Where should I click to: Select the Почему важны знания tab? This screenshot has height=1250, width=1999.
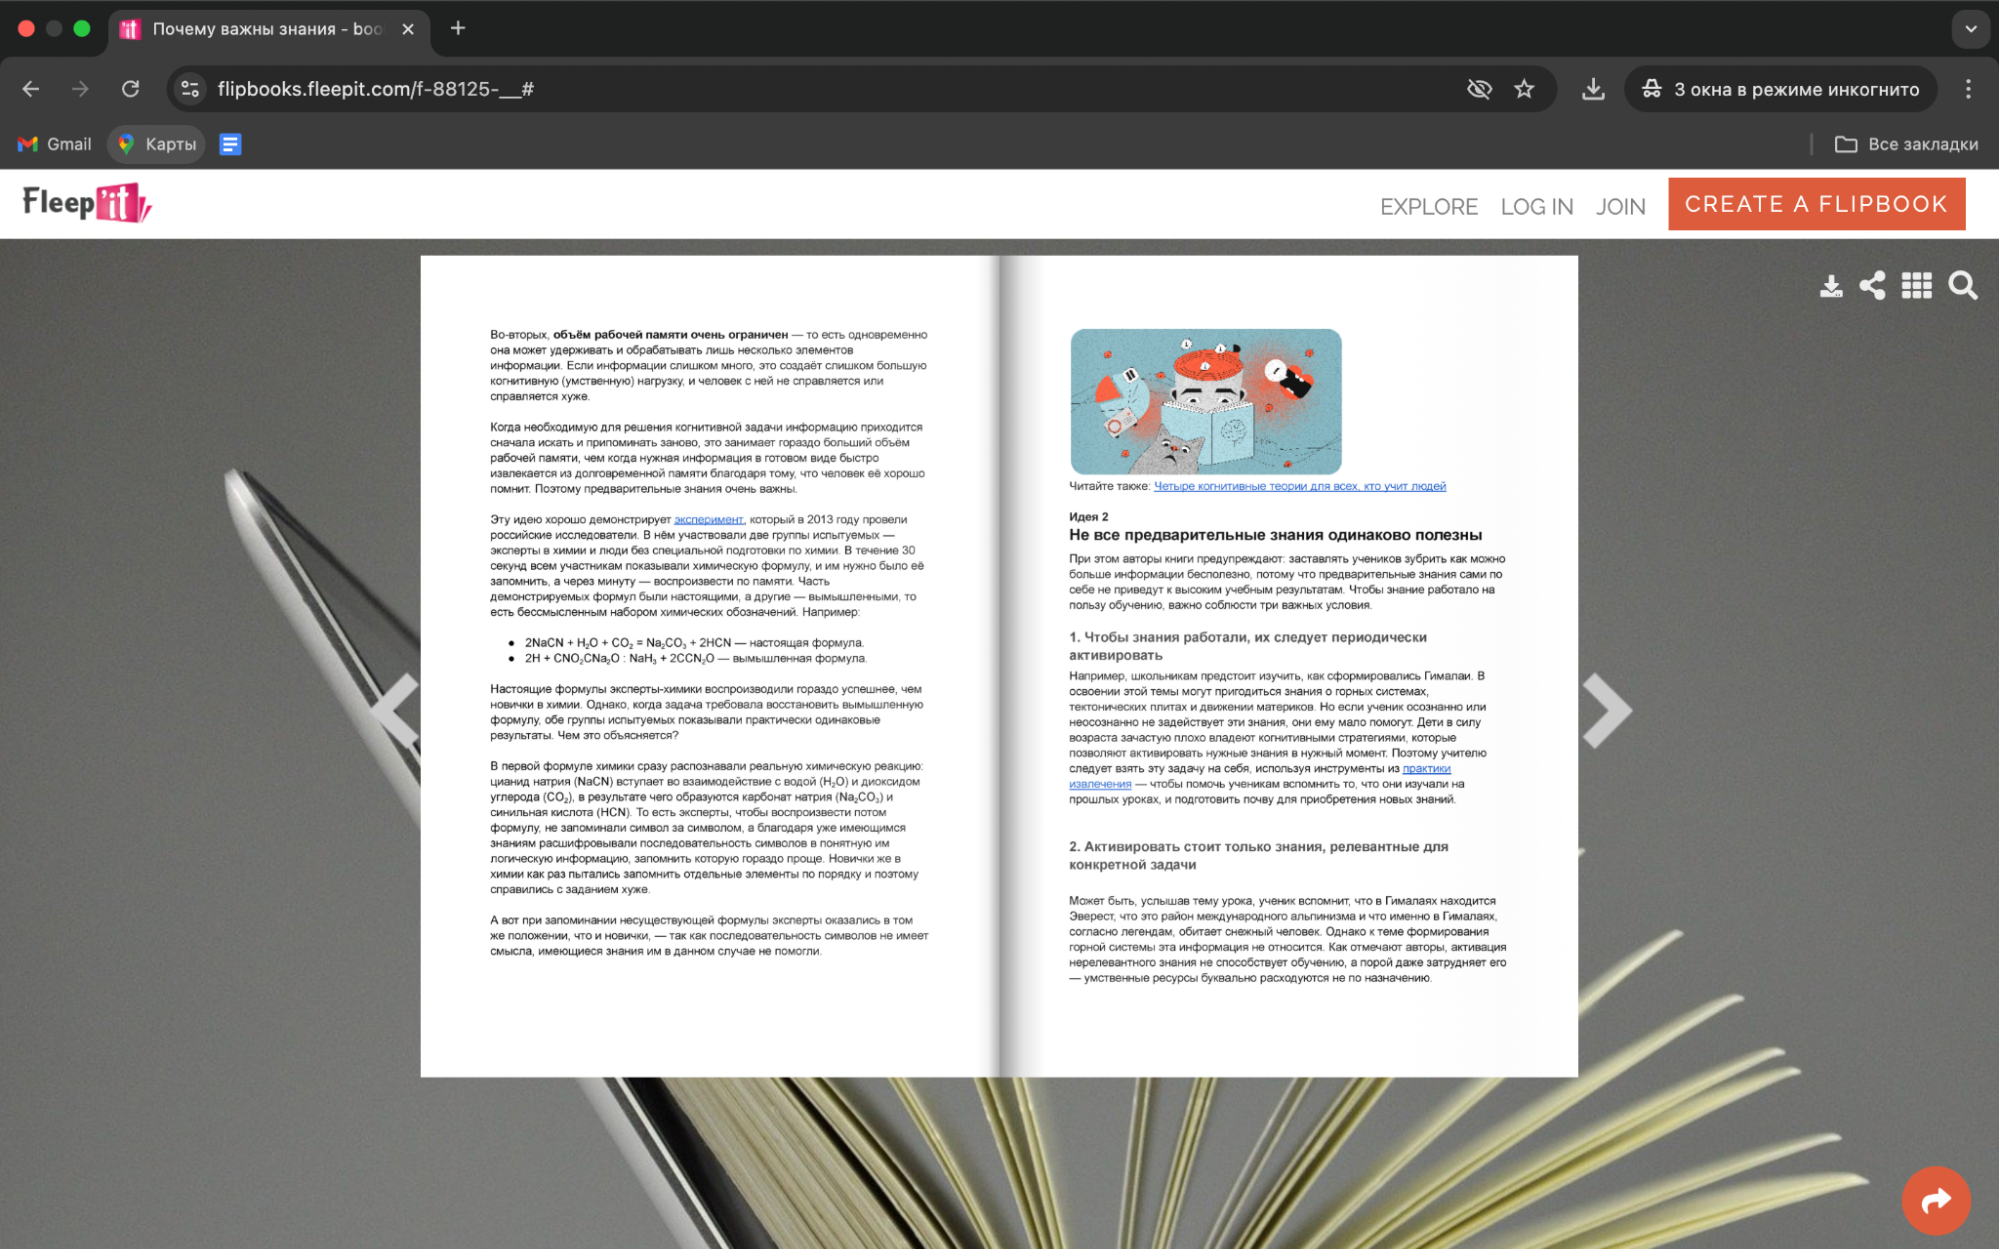(x=270, y=29)
